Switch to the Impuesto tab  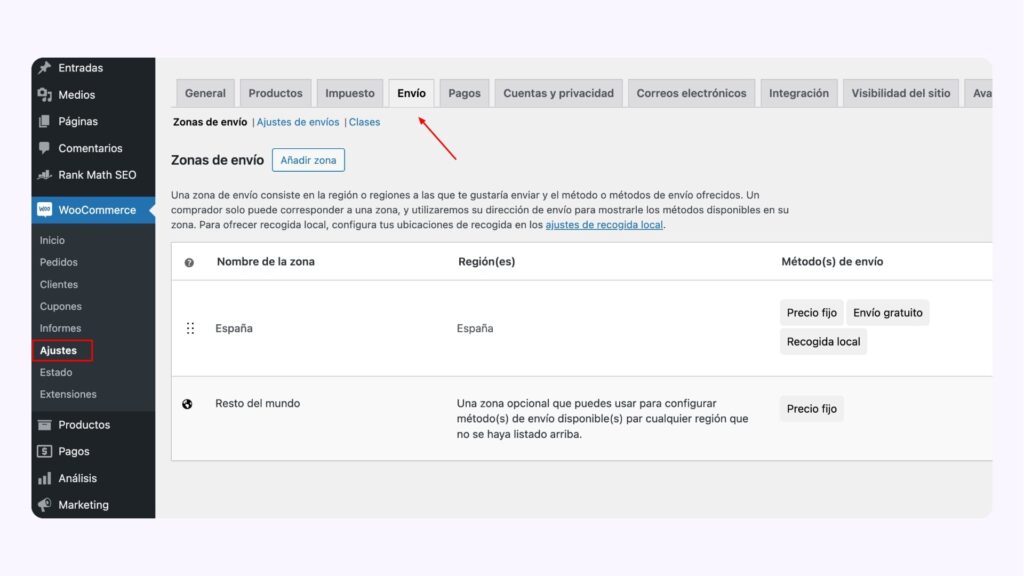[x=350, y=92]
